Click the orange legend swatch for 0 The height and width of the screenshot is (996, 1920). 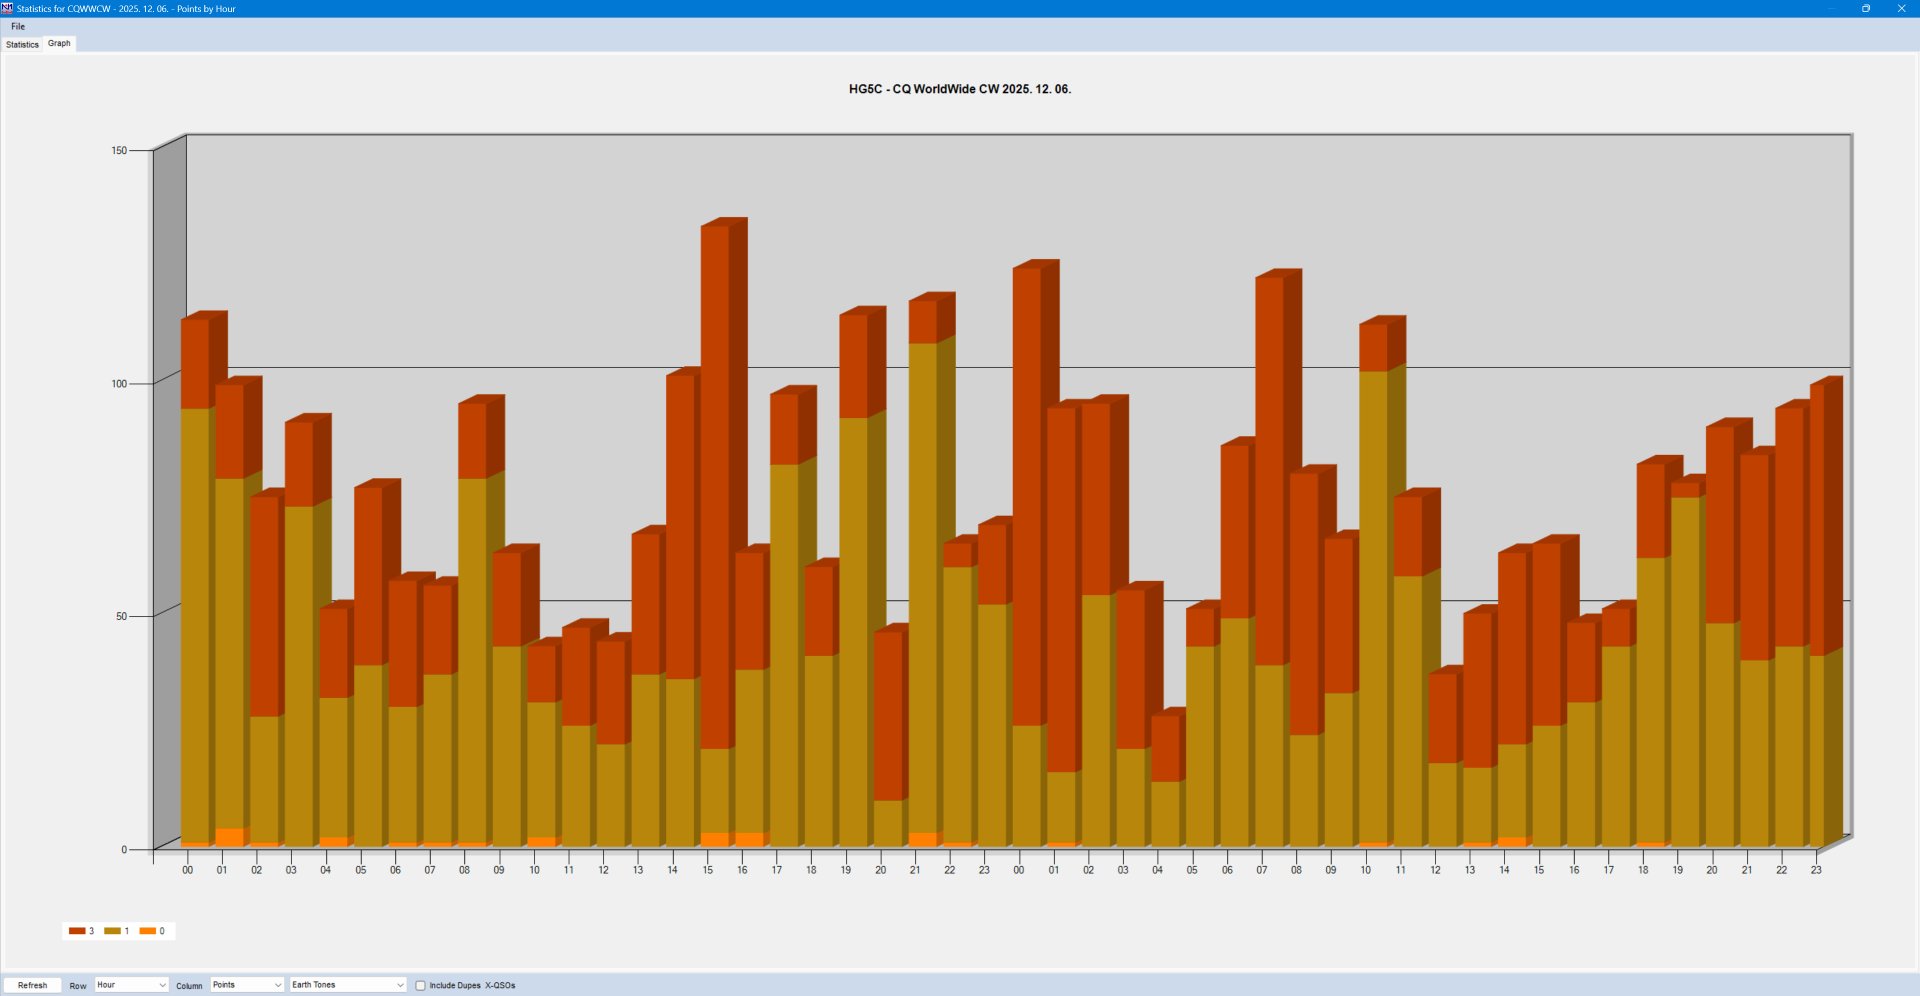click(x=148, y=931)
